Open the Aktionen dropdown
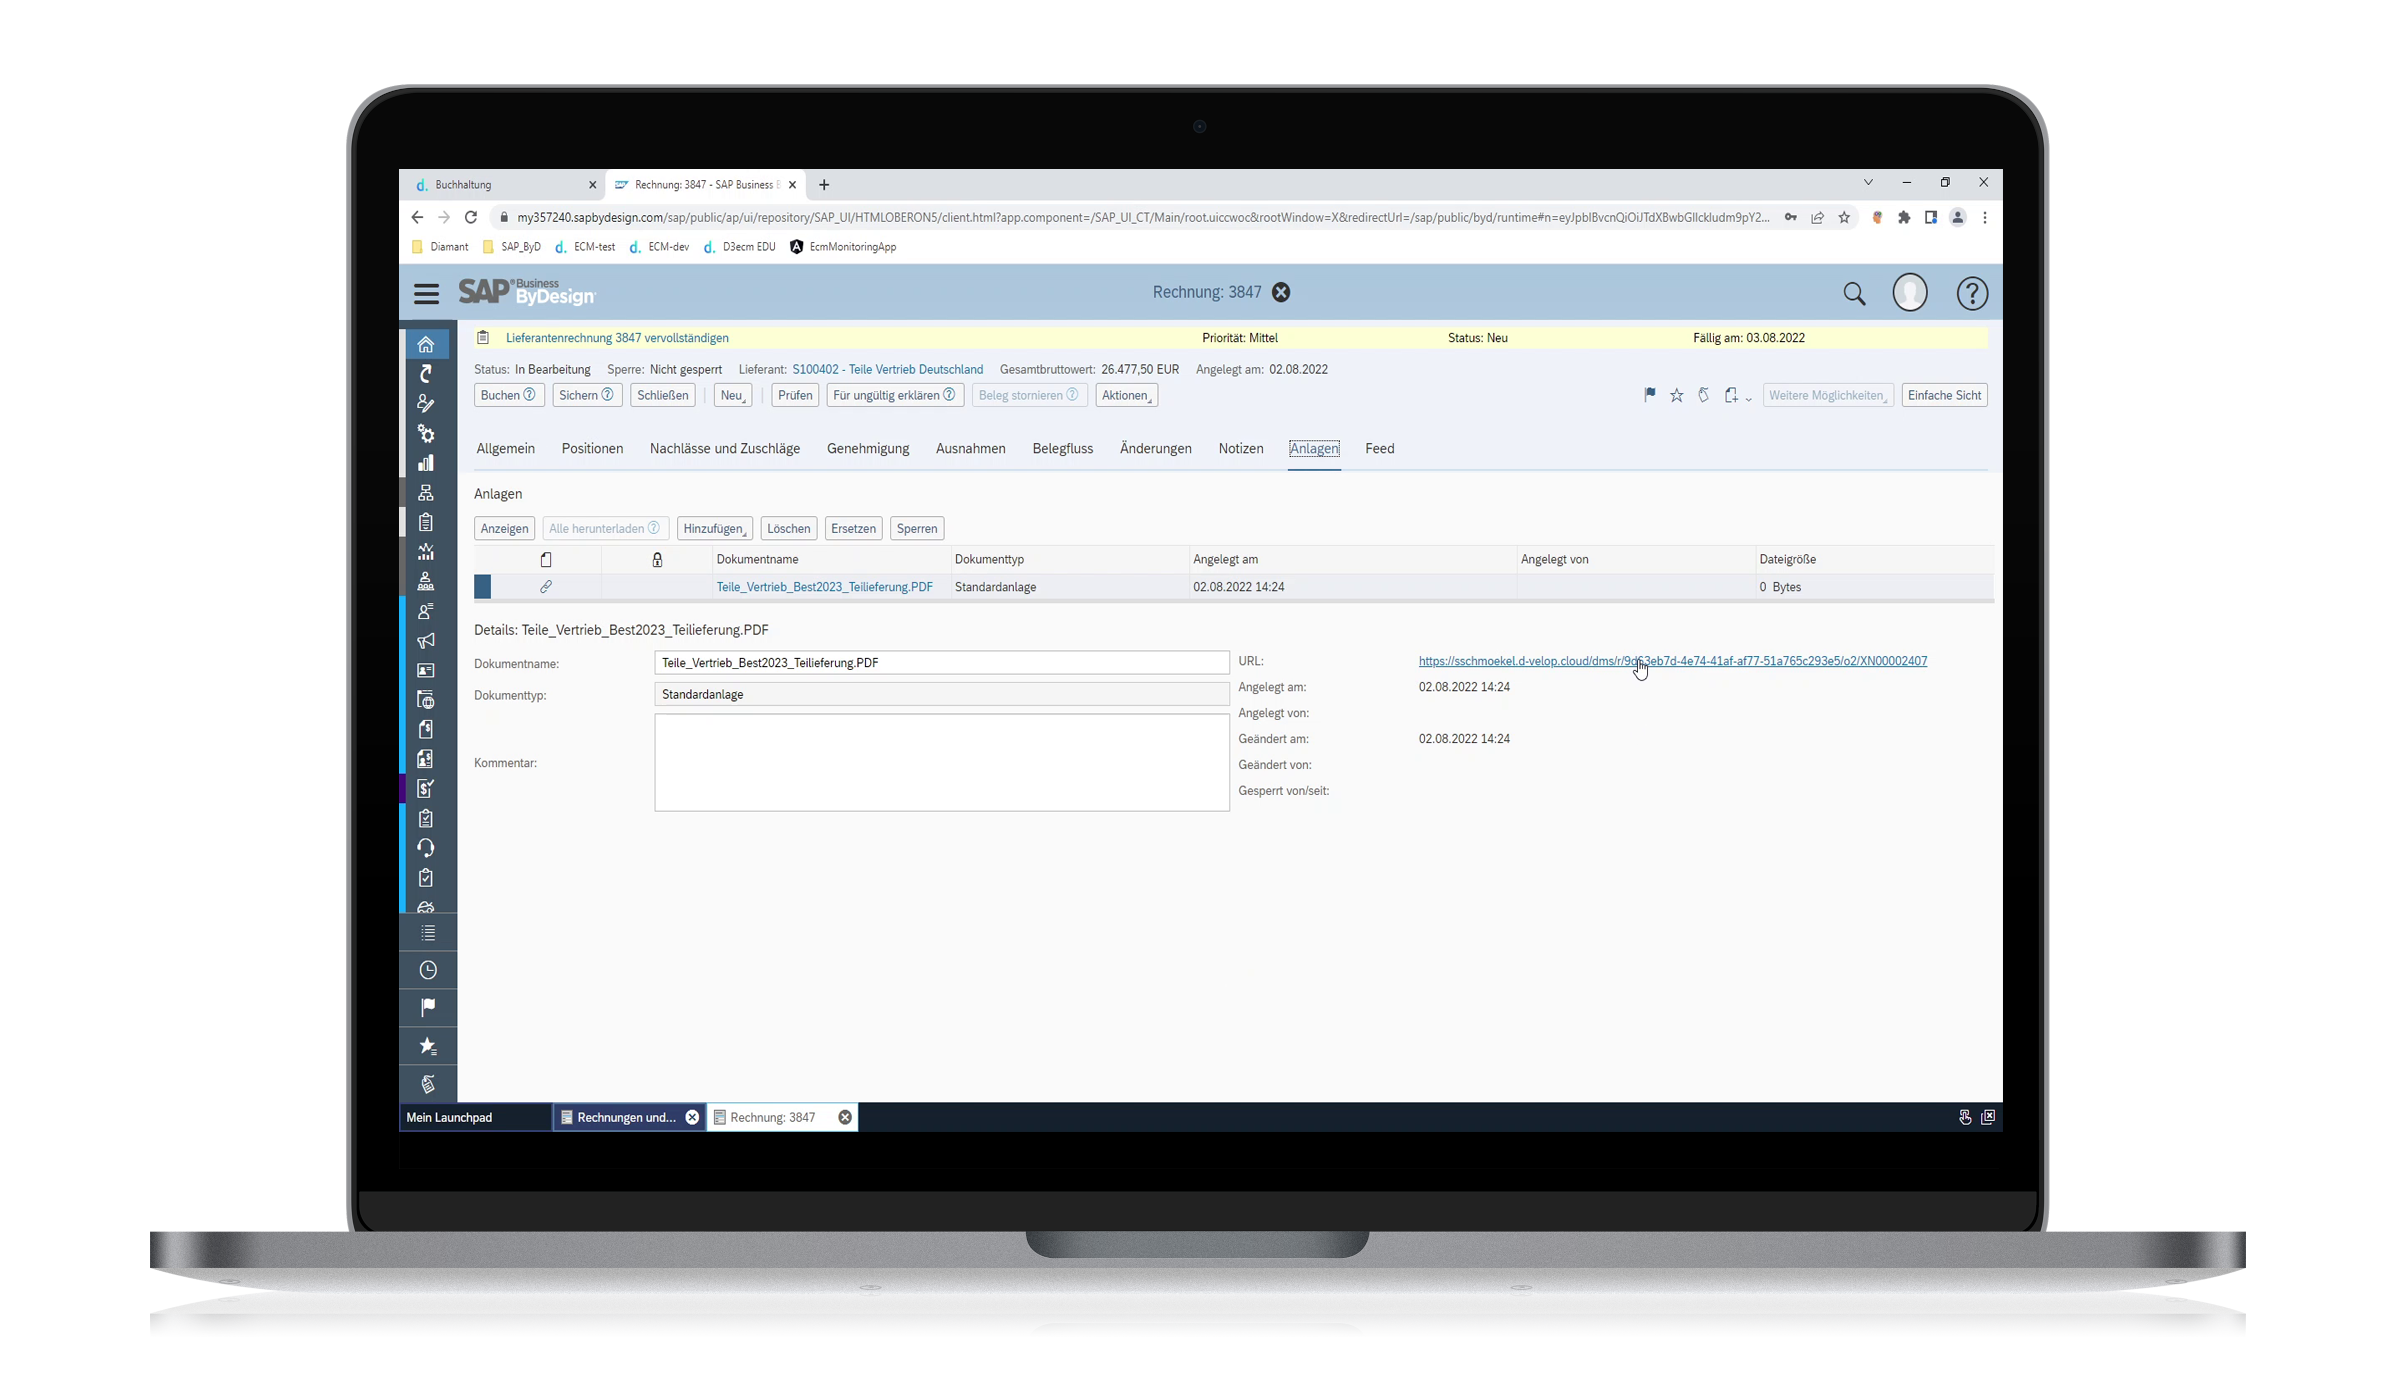2395x1377 pixels. pyautogui.click(x=1126, y=395)
